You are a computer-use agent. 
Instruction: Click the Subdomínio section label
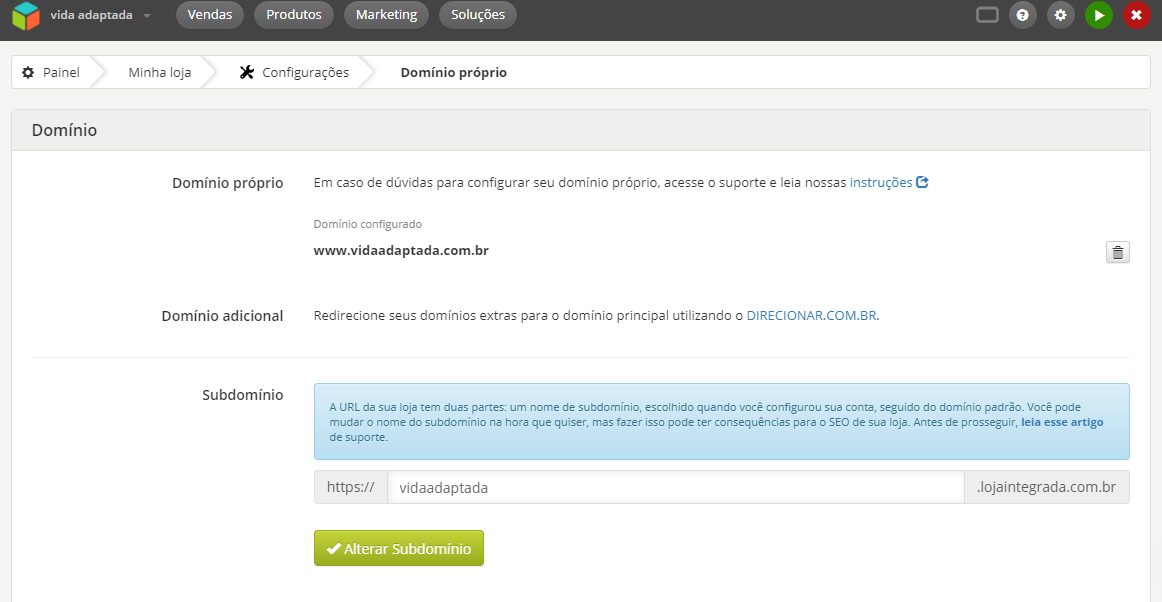(x=242, y=395)
